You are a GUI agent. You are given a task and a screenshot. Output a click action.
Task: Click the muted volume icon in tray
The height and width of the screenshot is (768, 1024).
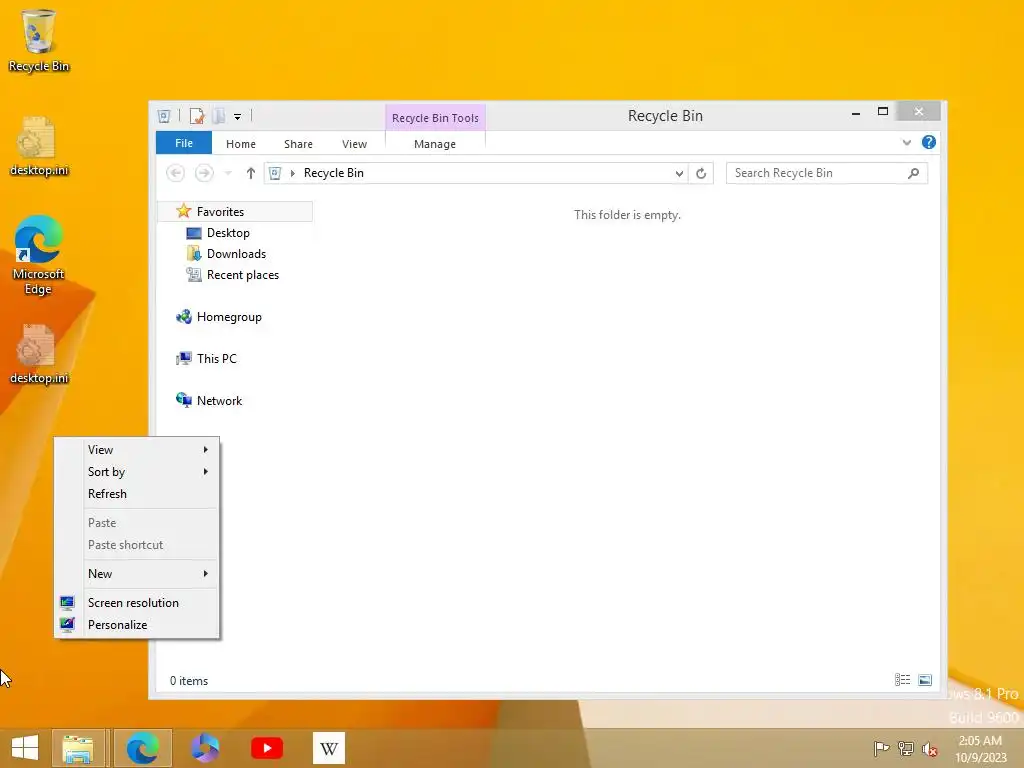pos(930,749)
